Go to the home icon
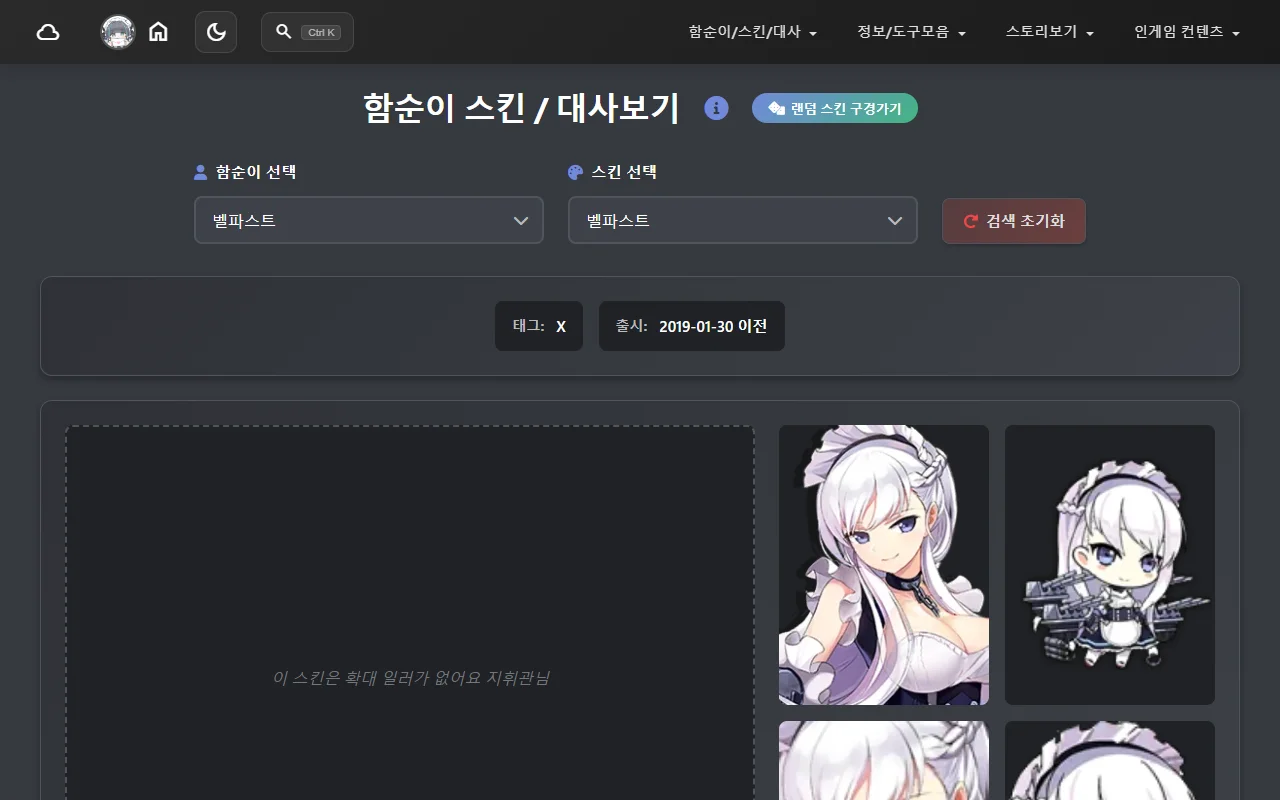 pos(158,32)
